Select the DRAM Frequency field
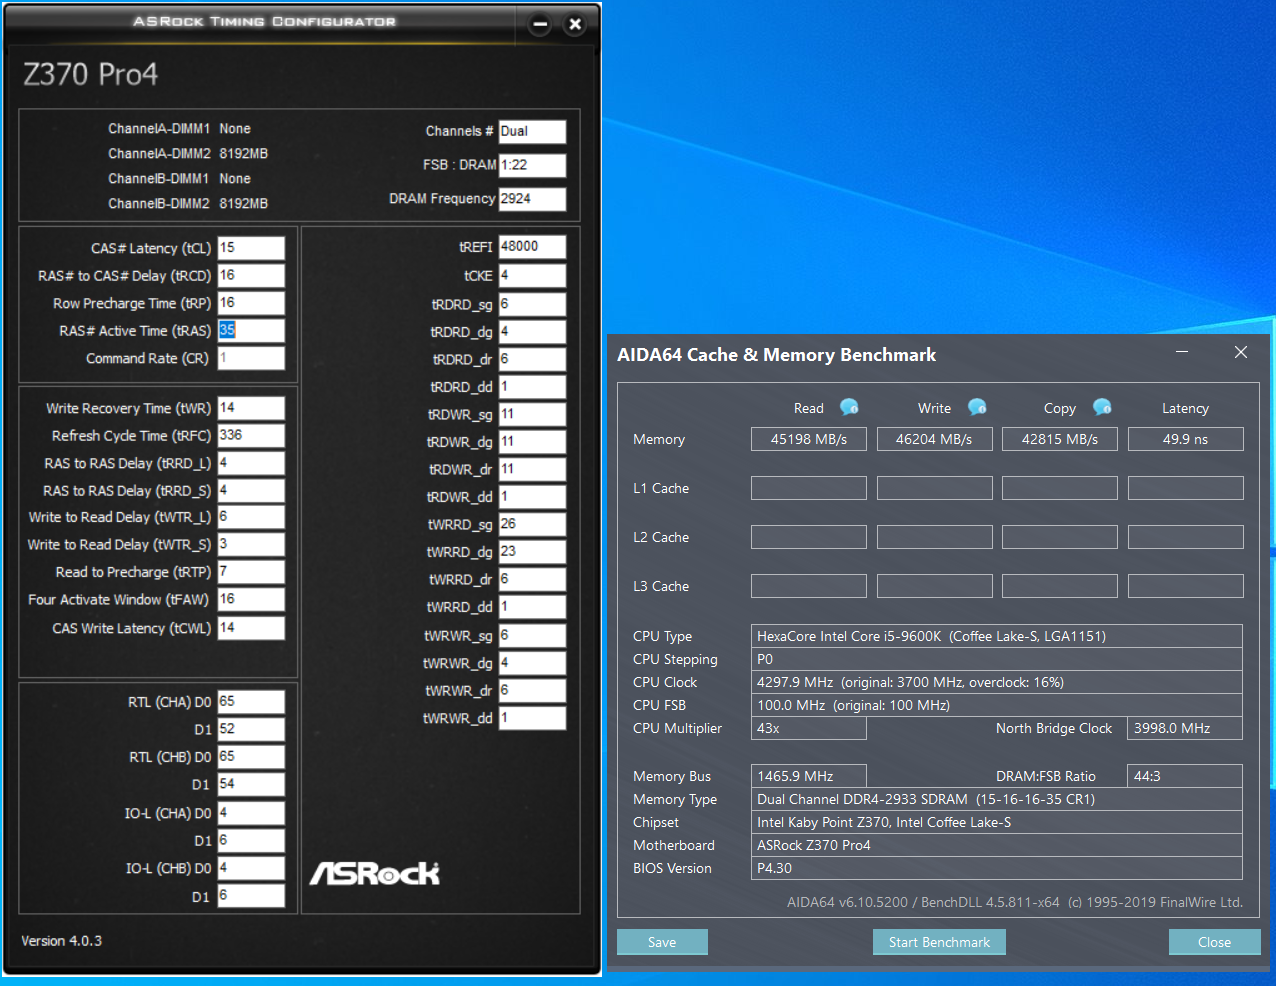This screenshot has height=986, width=1276. tap(532, 199)
